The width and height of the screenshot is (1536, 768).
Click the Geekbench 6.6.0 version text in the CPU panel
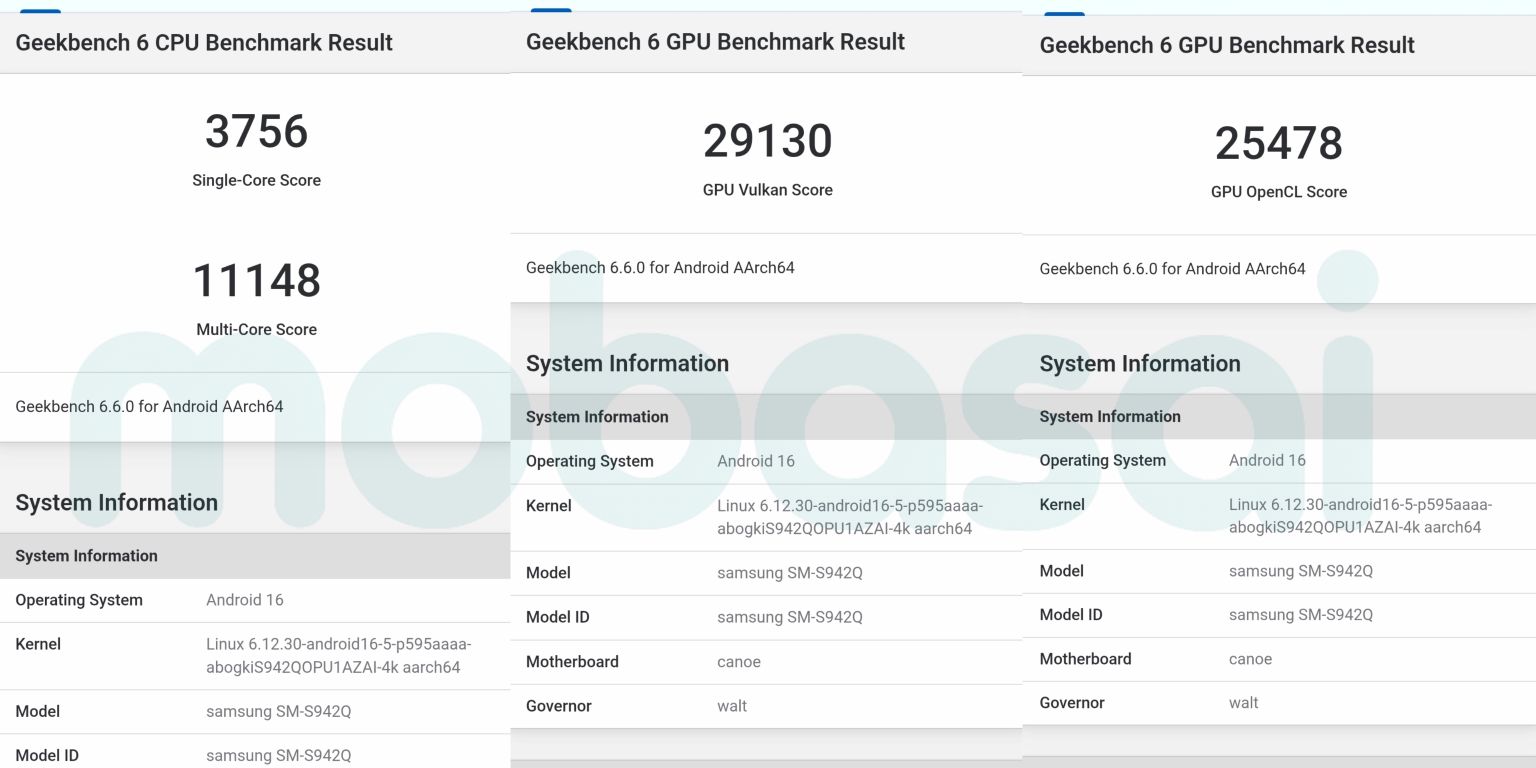click(149, 407)
